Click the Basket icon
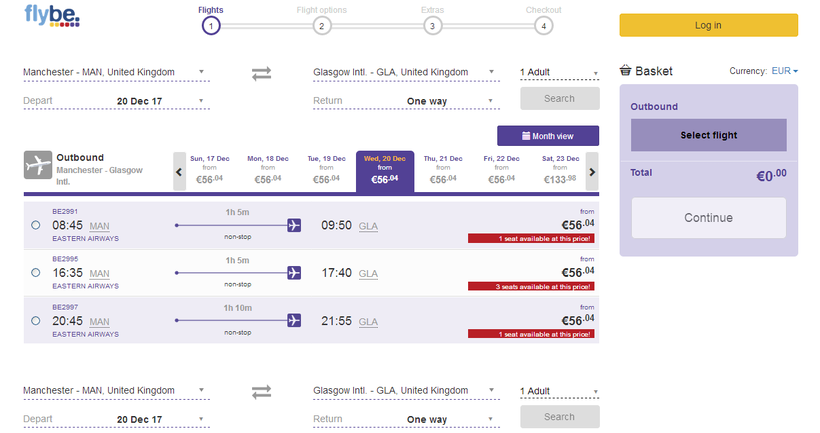Viewport: 820px width, 433px height. click(625, 71)
